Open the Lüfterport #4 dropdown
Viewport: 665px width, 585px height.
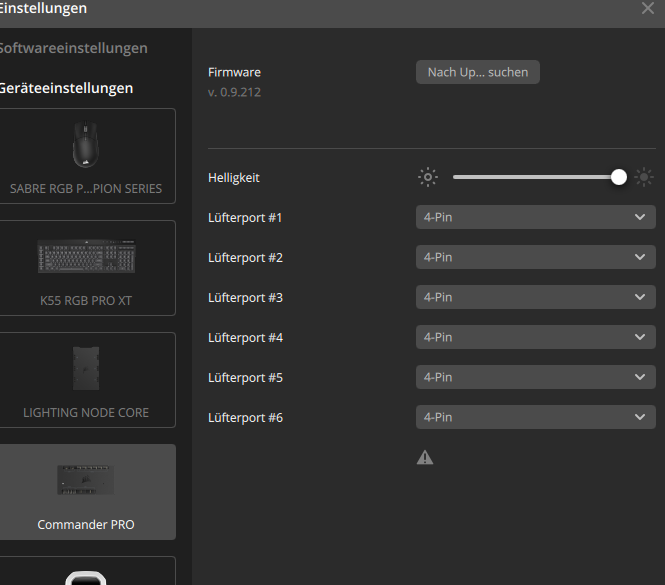[x=536, y=337]
